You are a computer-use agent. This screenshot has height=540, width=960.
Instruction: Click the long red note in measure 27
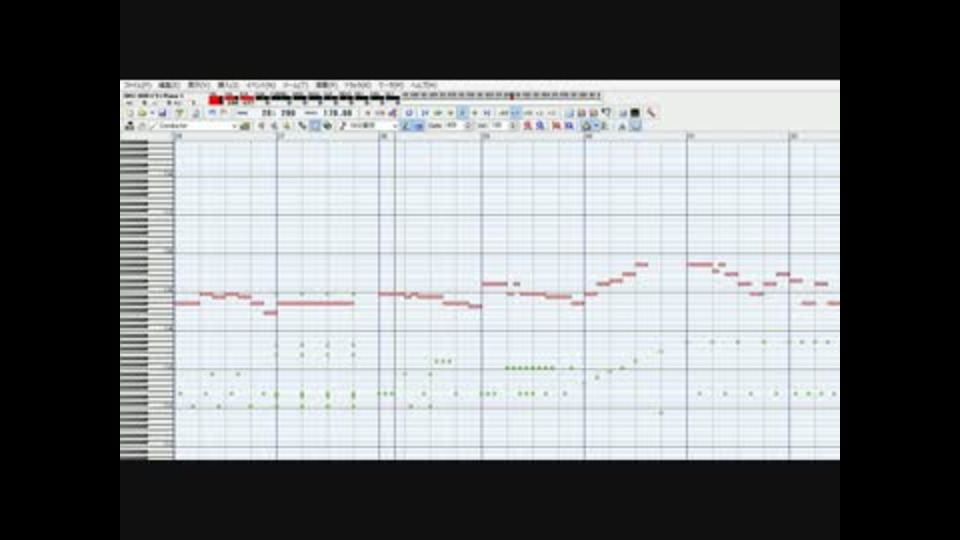315,303
